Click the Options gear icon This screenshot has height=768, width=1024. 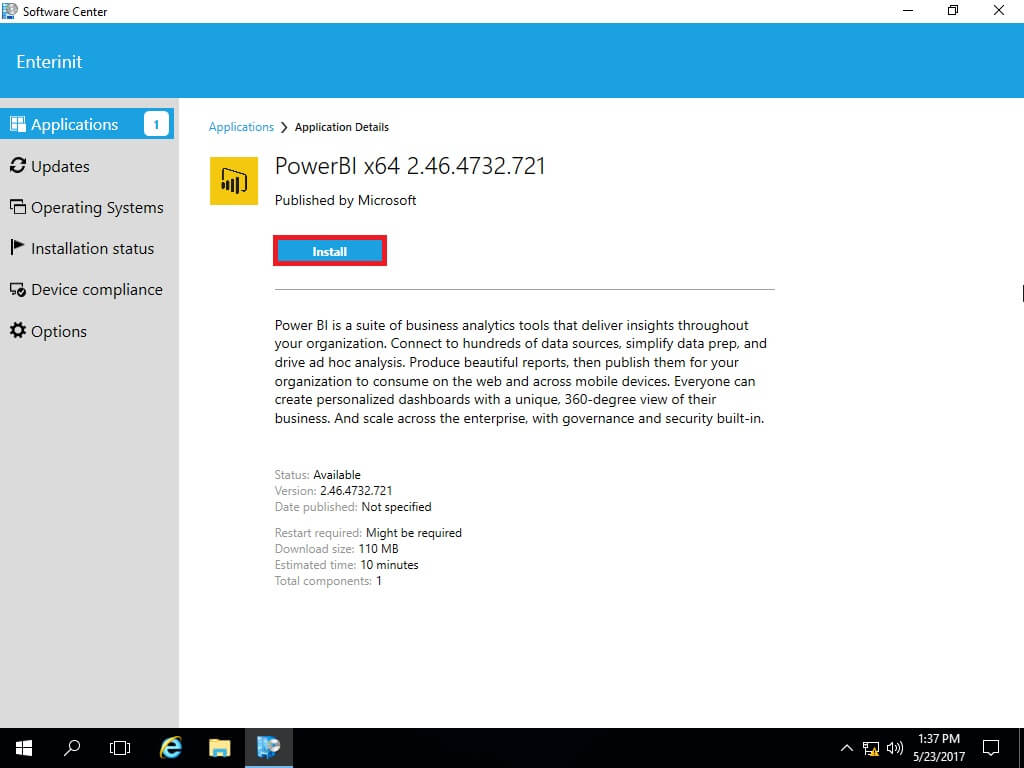click(x=18, y=330)
